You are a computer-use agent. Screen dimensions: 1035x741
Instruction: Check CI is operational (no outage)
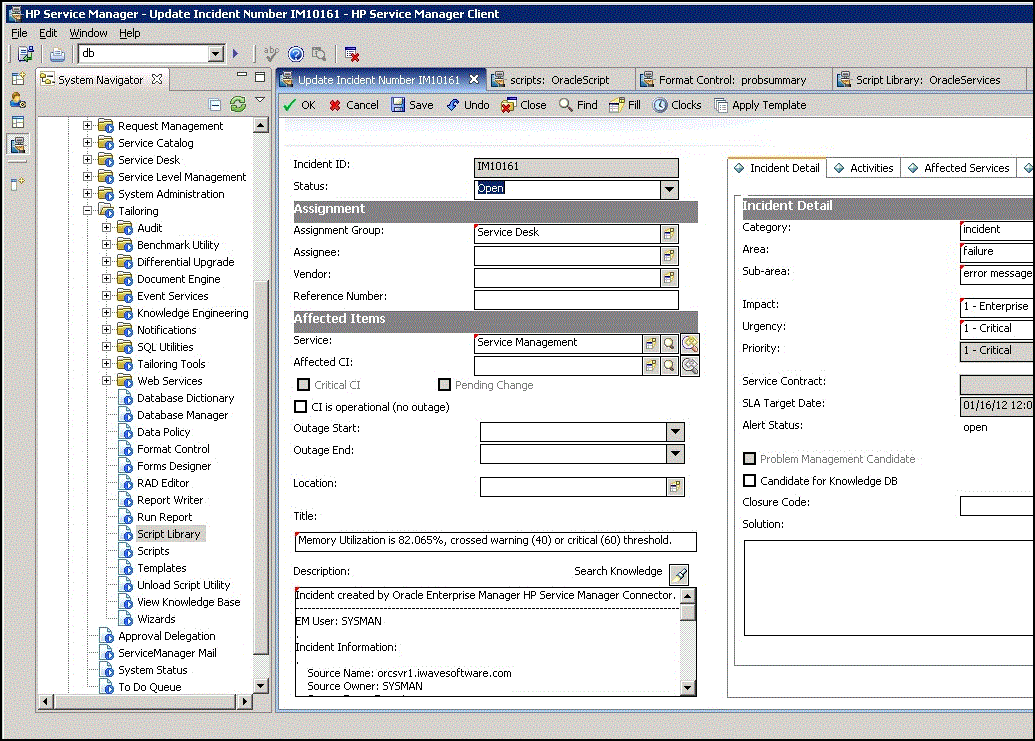(x=300, y=406)
